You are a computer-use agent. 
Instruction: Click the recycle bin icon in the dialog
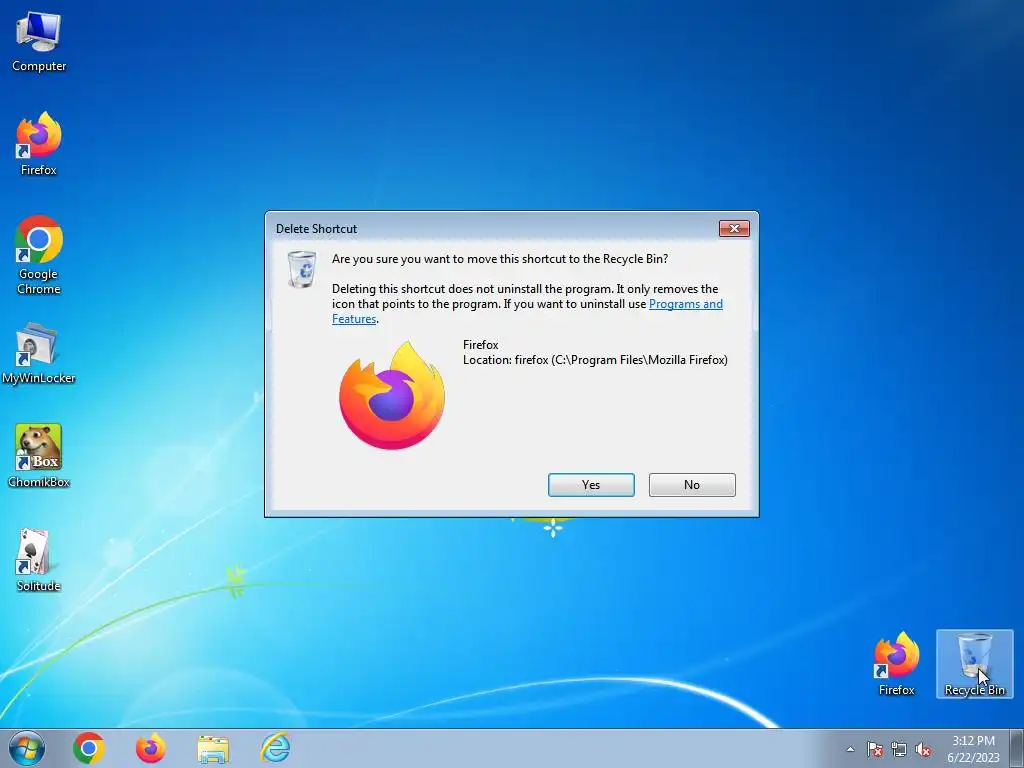coord(302,268)
